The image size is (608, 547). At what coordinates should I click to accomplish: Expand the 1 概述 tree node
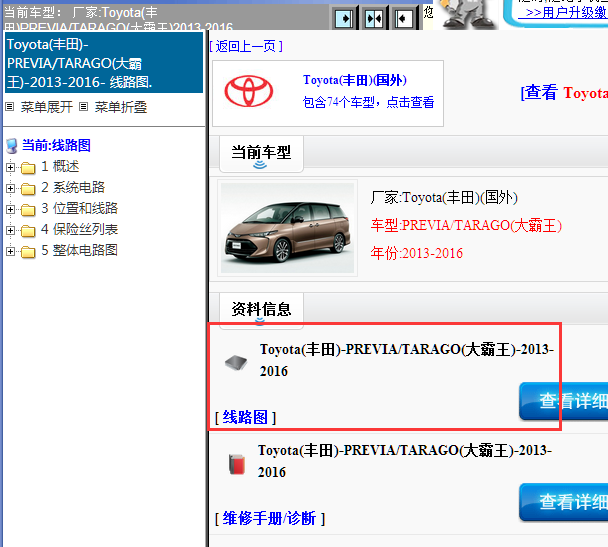pyautogui.click(x=10, y=167)
